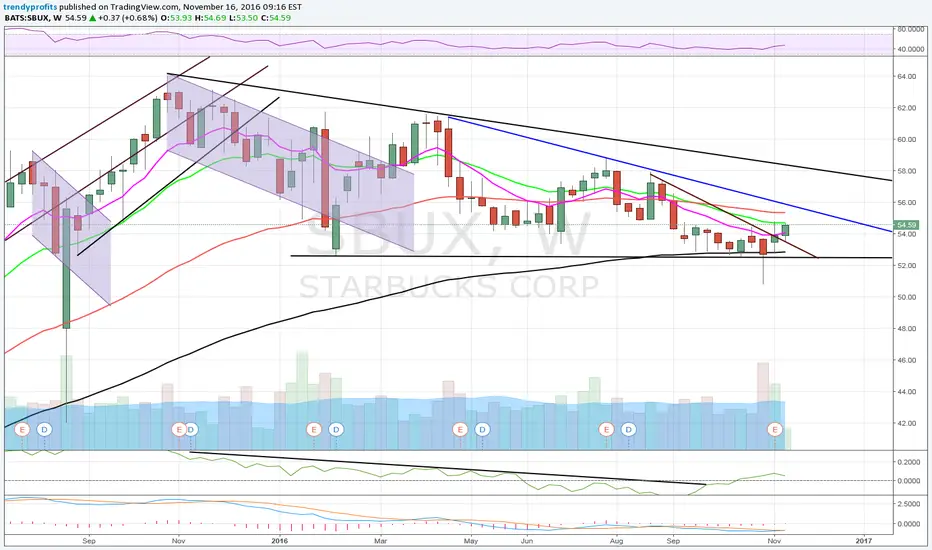Click the Aug label on the time axis
Viewport: 932px width, 550px height.
click(616, 540)
